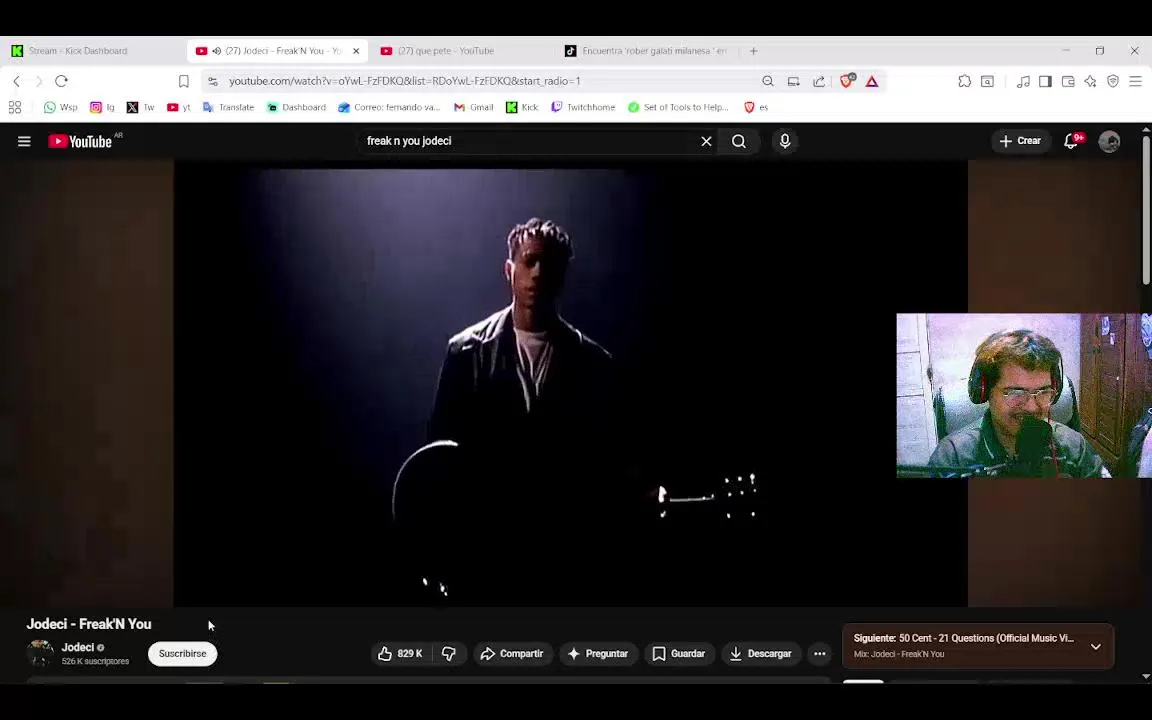Open the Jodeci channel avatar
The height and width of the screenshot is (720, 1152).
[x=40, y=653]
